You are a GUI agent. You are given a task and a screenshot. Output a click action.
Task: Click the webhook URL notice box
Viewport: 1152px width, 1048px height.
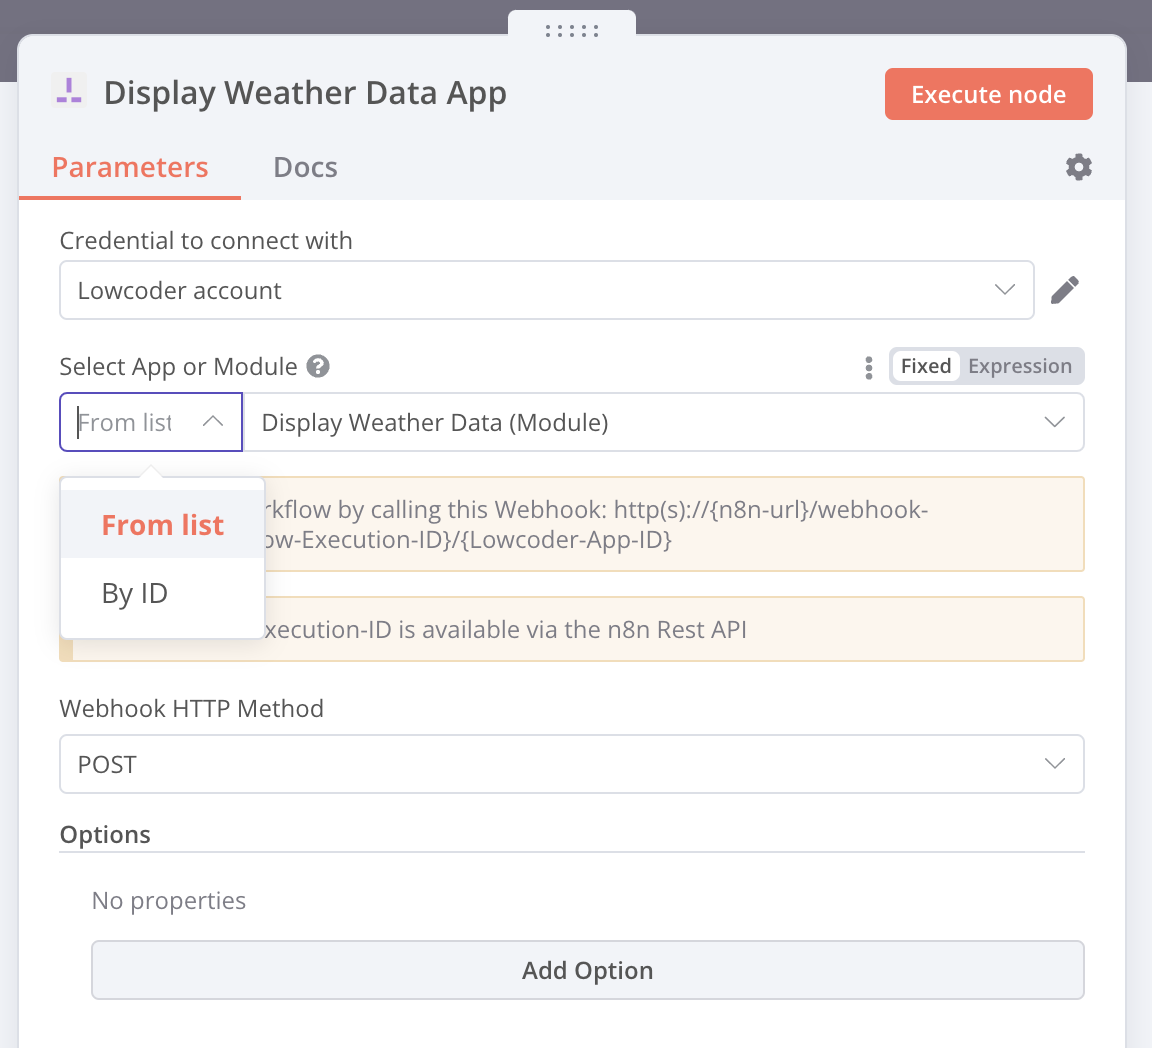point(672,524)
